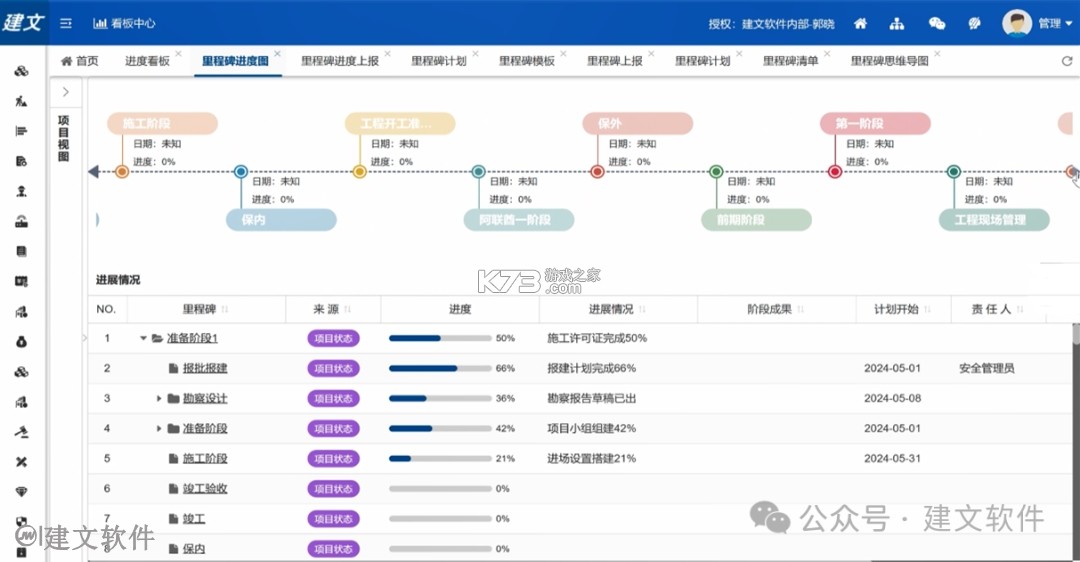Screen dimensions: 1080x562
Task: Click the 66% progress bar of 报批报建
Action: [441, 368]
